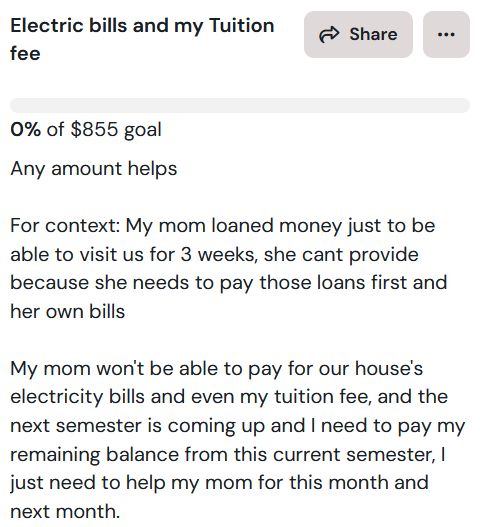Screen dimensions: 480x527
Task: Click the curved share arrow icon
Action: (x=329, y=34)
